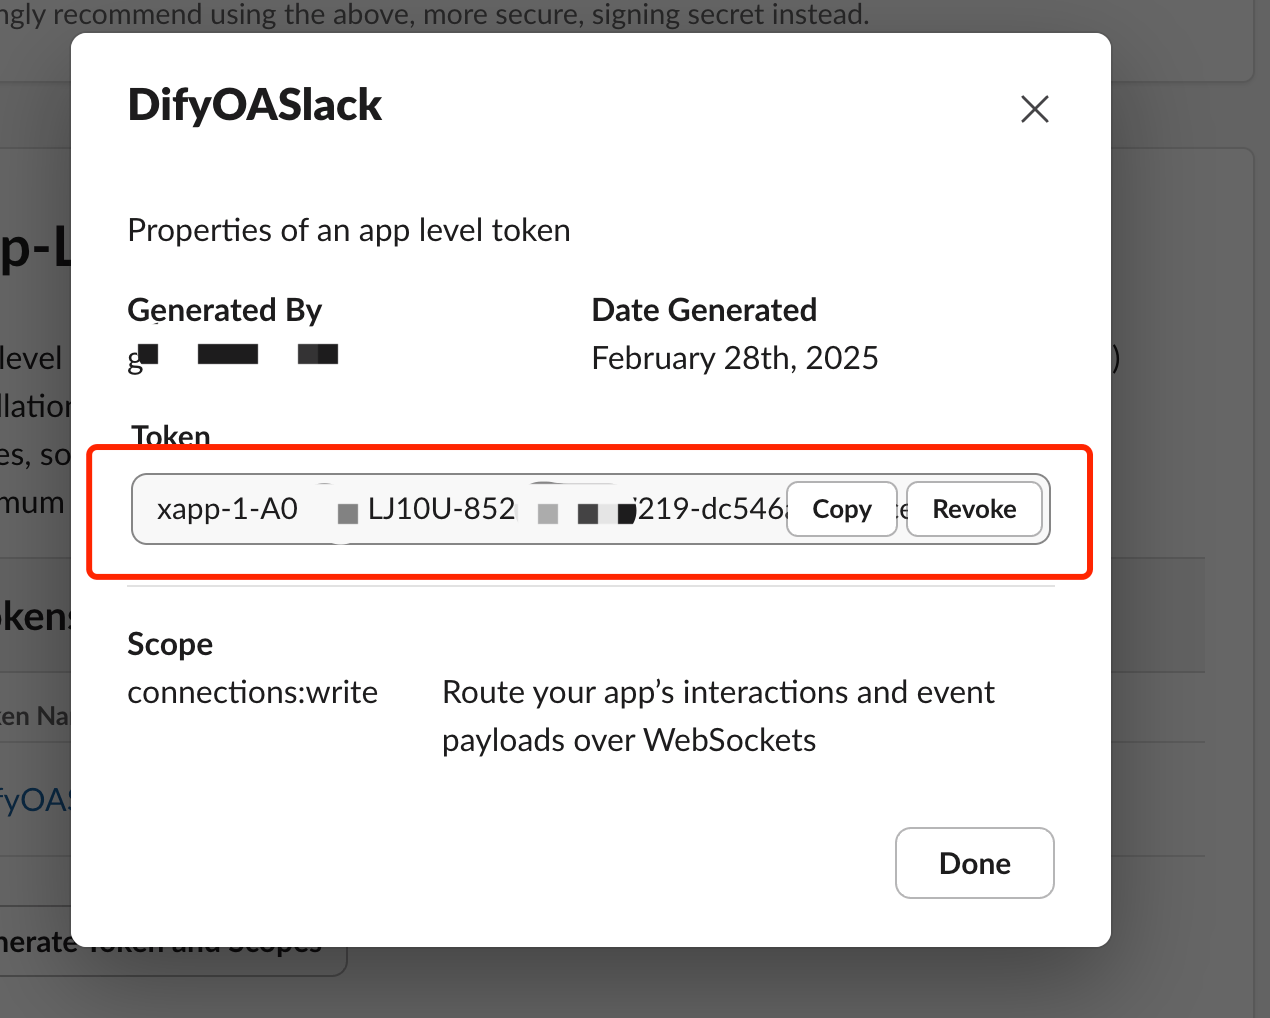
Task: Revoke the app-level token
Action: (974, 509)
